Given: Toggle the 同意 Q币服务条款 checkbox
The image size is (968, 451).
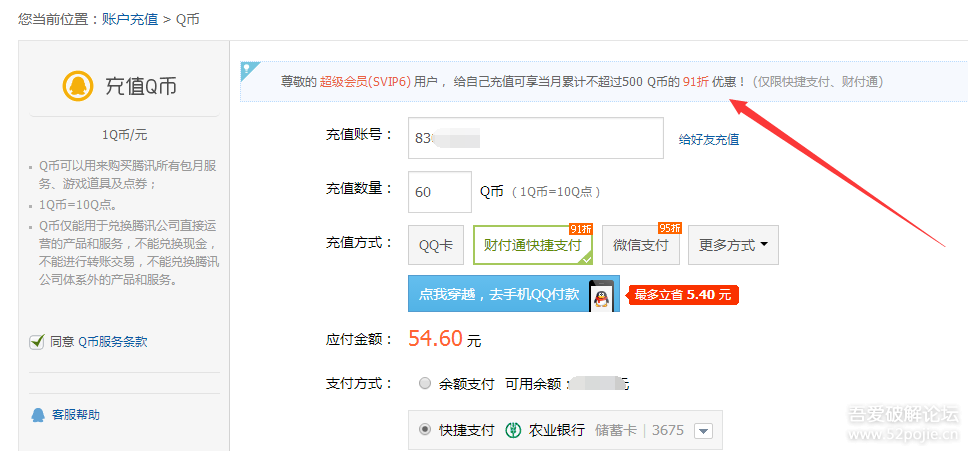Looking at the screenshot, I should pos(37,341).
